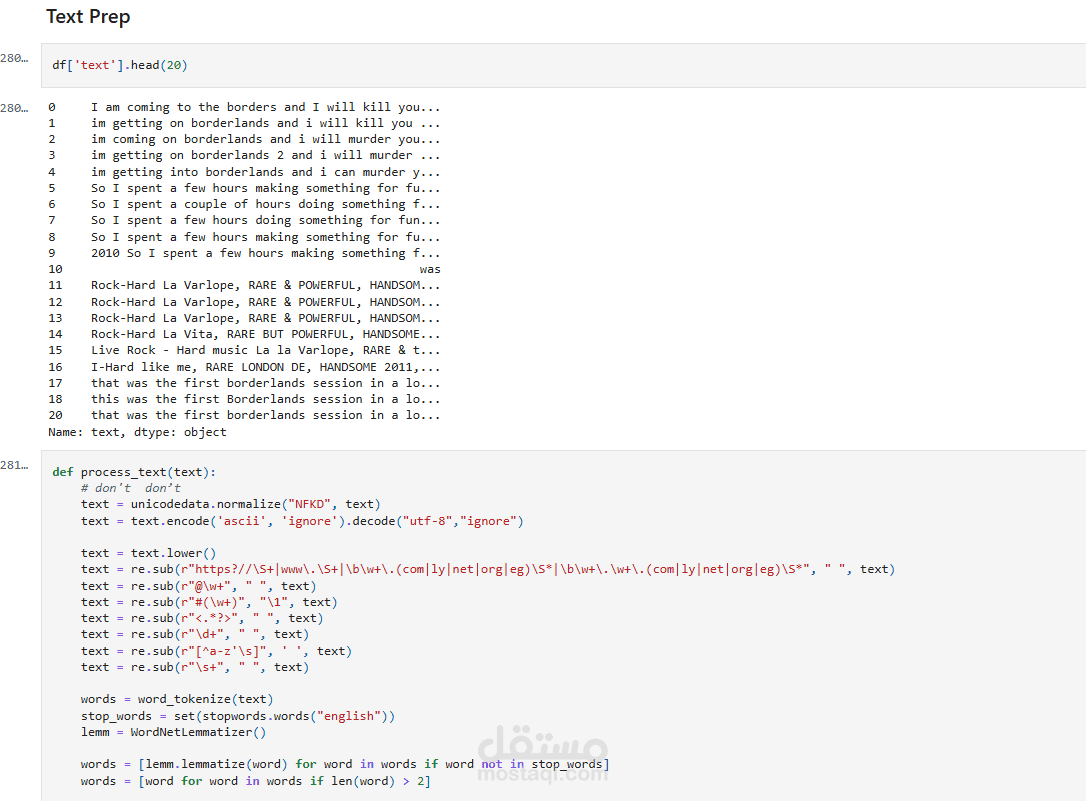Click the df['text'].head(20) code cell
This screenshot has width=1086, height=801.
[x=563, y=65]
